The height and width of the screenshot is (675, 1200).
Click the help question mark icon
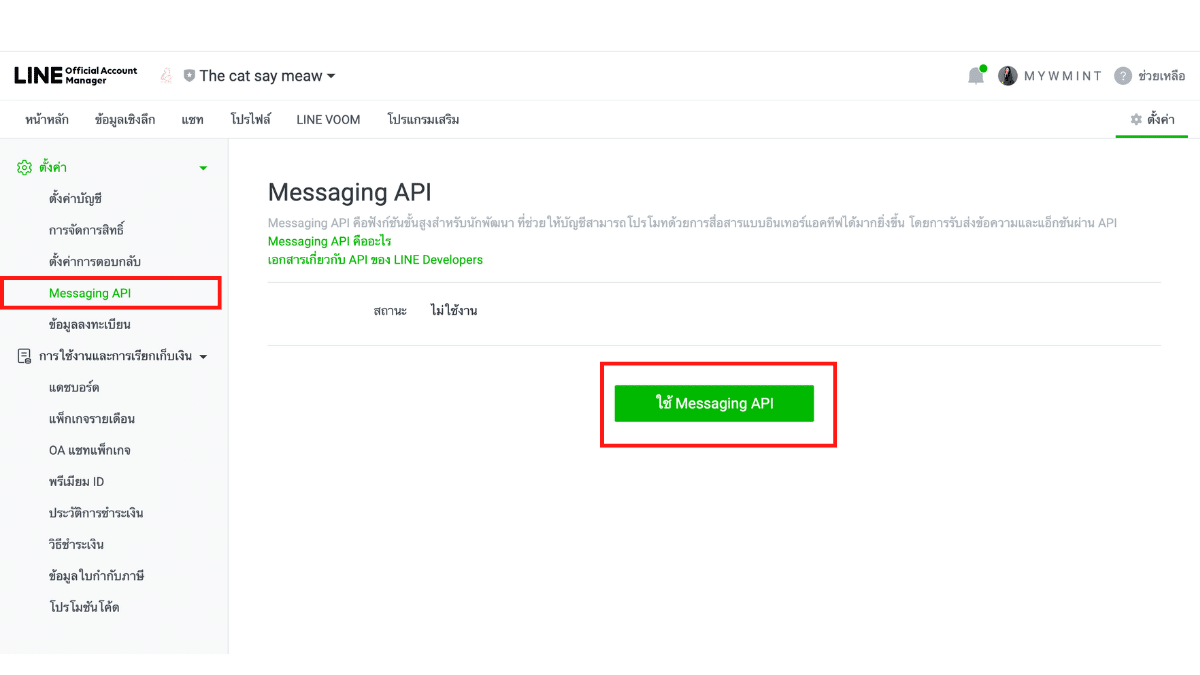click(1123, 76)
